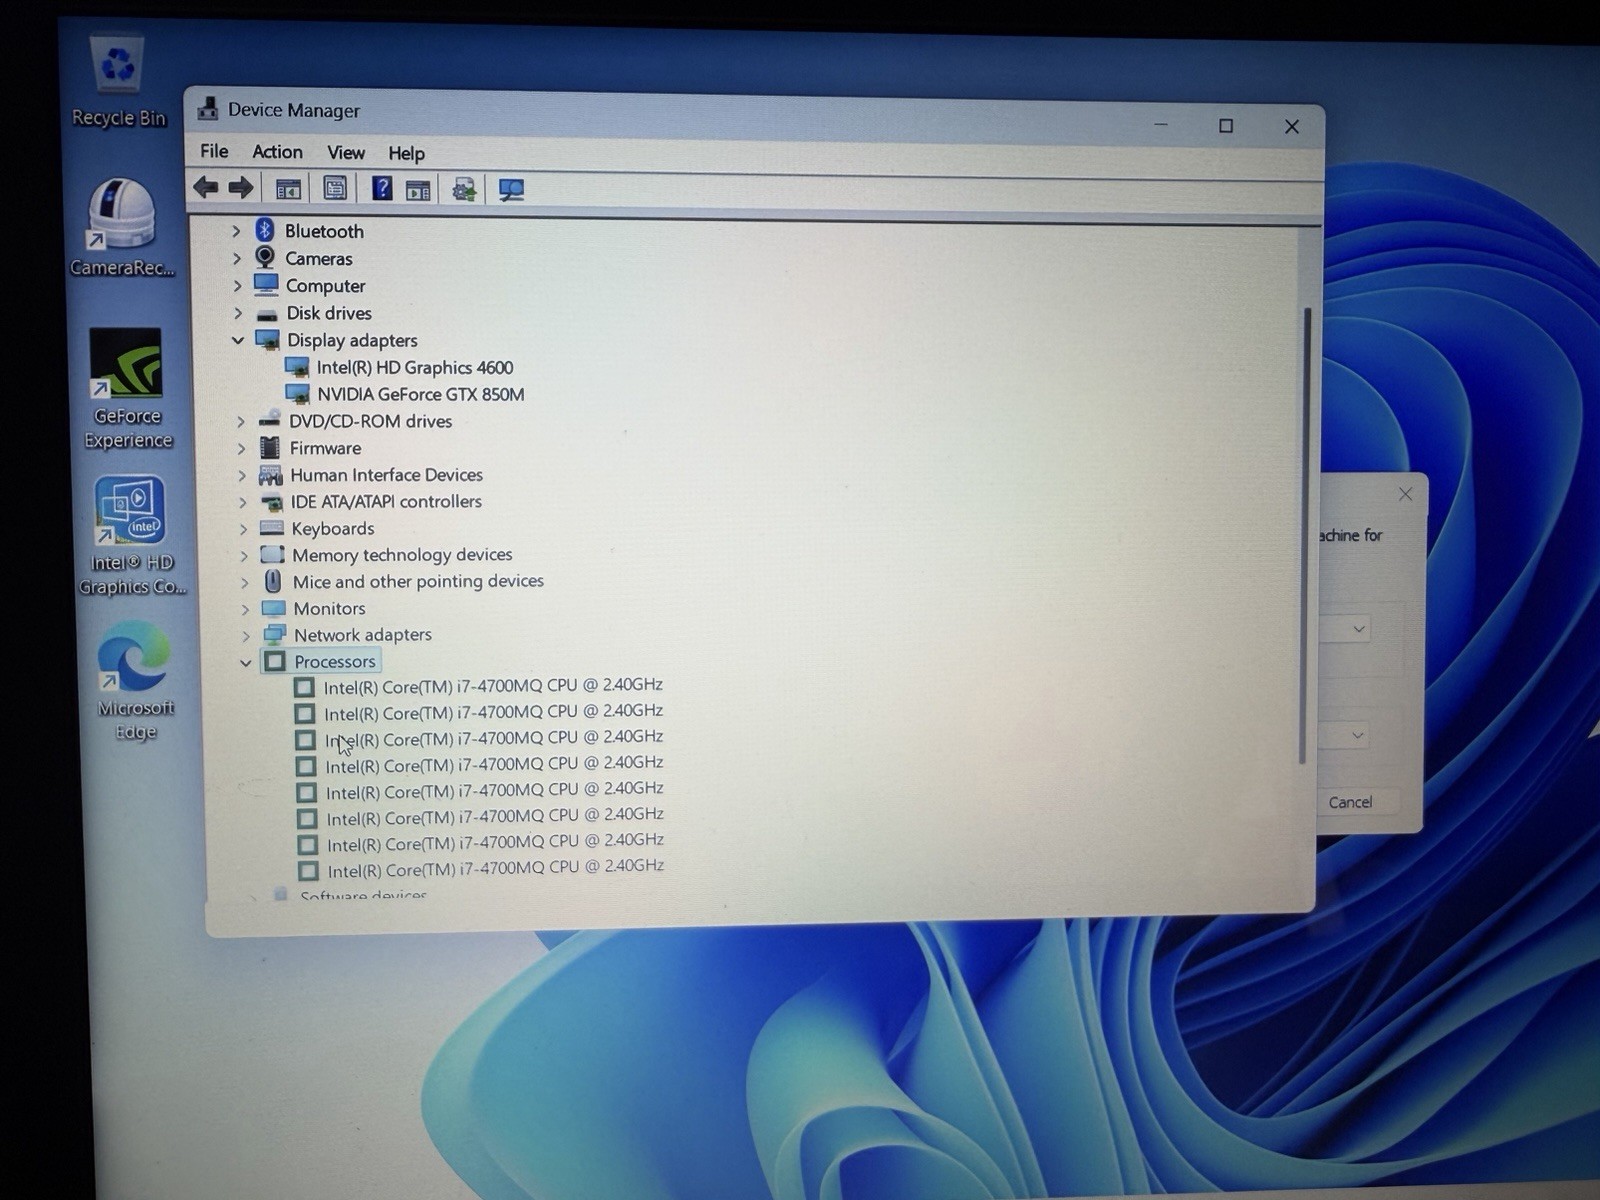The width and height of the screenshot is (1600, 1200).
Task: Click the blue Help question mark icon
Action: (x=381, y=188)
